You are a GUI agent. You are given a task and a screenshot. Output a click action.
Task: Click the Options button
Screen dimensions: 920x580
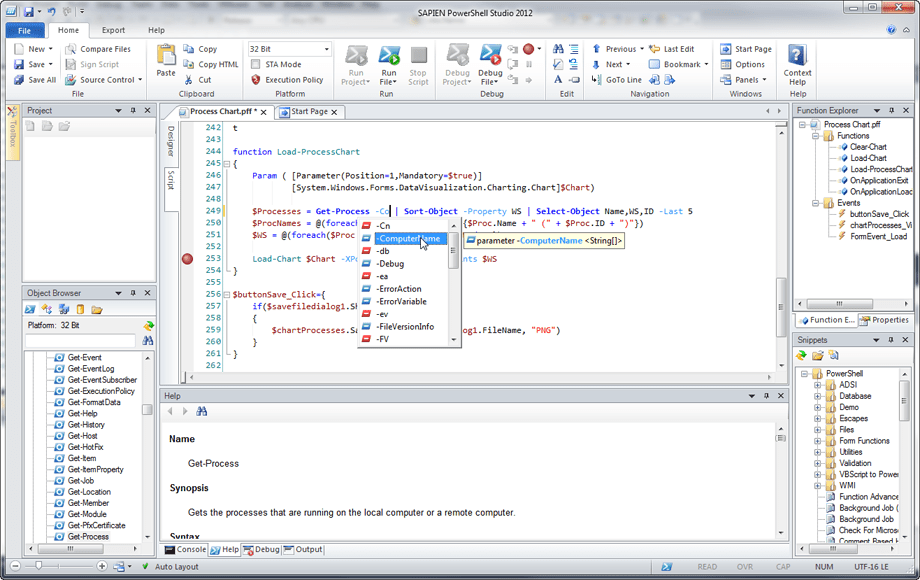point(749,64)
